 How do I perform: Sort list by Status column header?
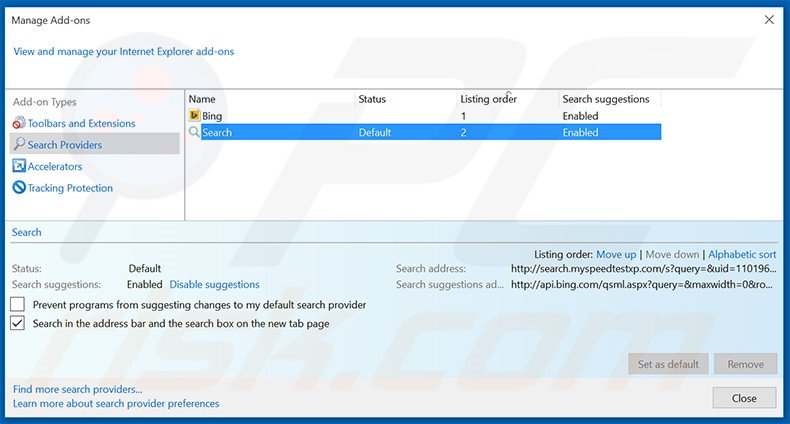[x=372, y=99]
